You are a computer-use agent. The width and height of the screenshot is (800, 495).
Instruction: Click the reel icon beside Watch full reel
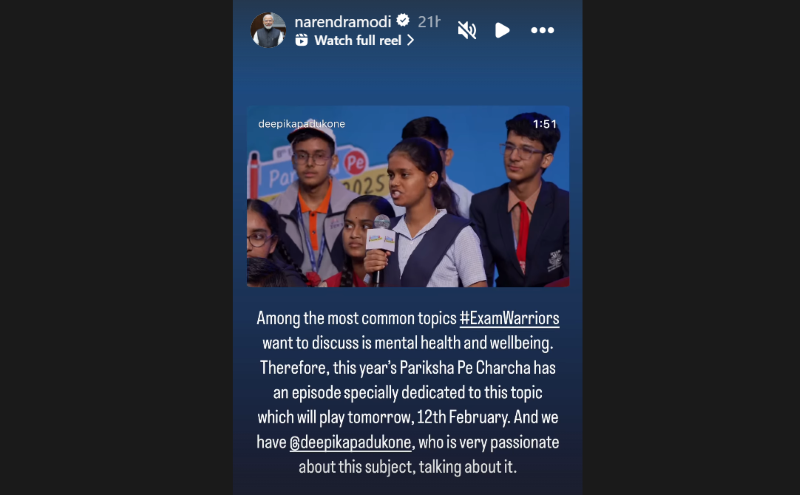(x=302, y=40)
